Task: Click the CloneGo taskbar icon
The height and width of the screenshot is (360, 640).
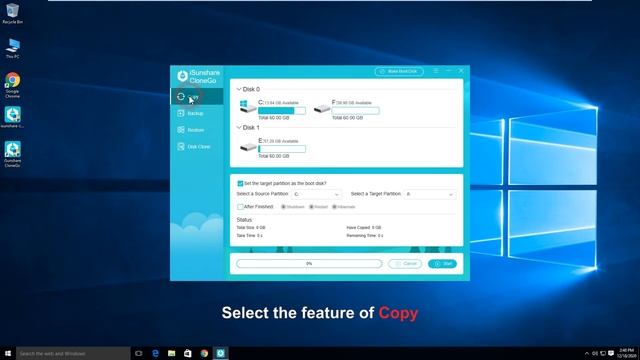Action: [x=220, y=353]
